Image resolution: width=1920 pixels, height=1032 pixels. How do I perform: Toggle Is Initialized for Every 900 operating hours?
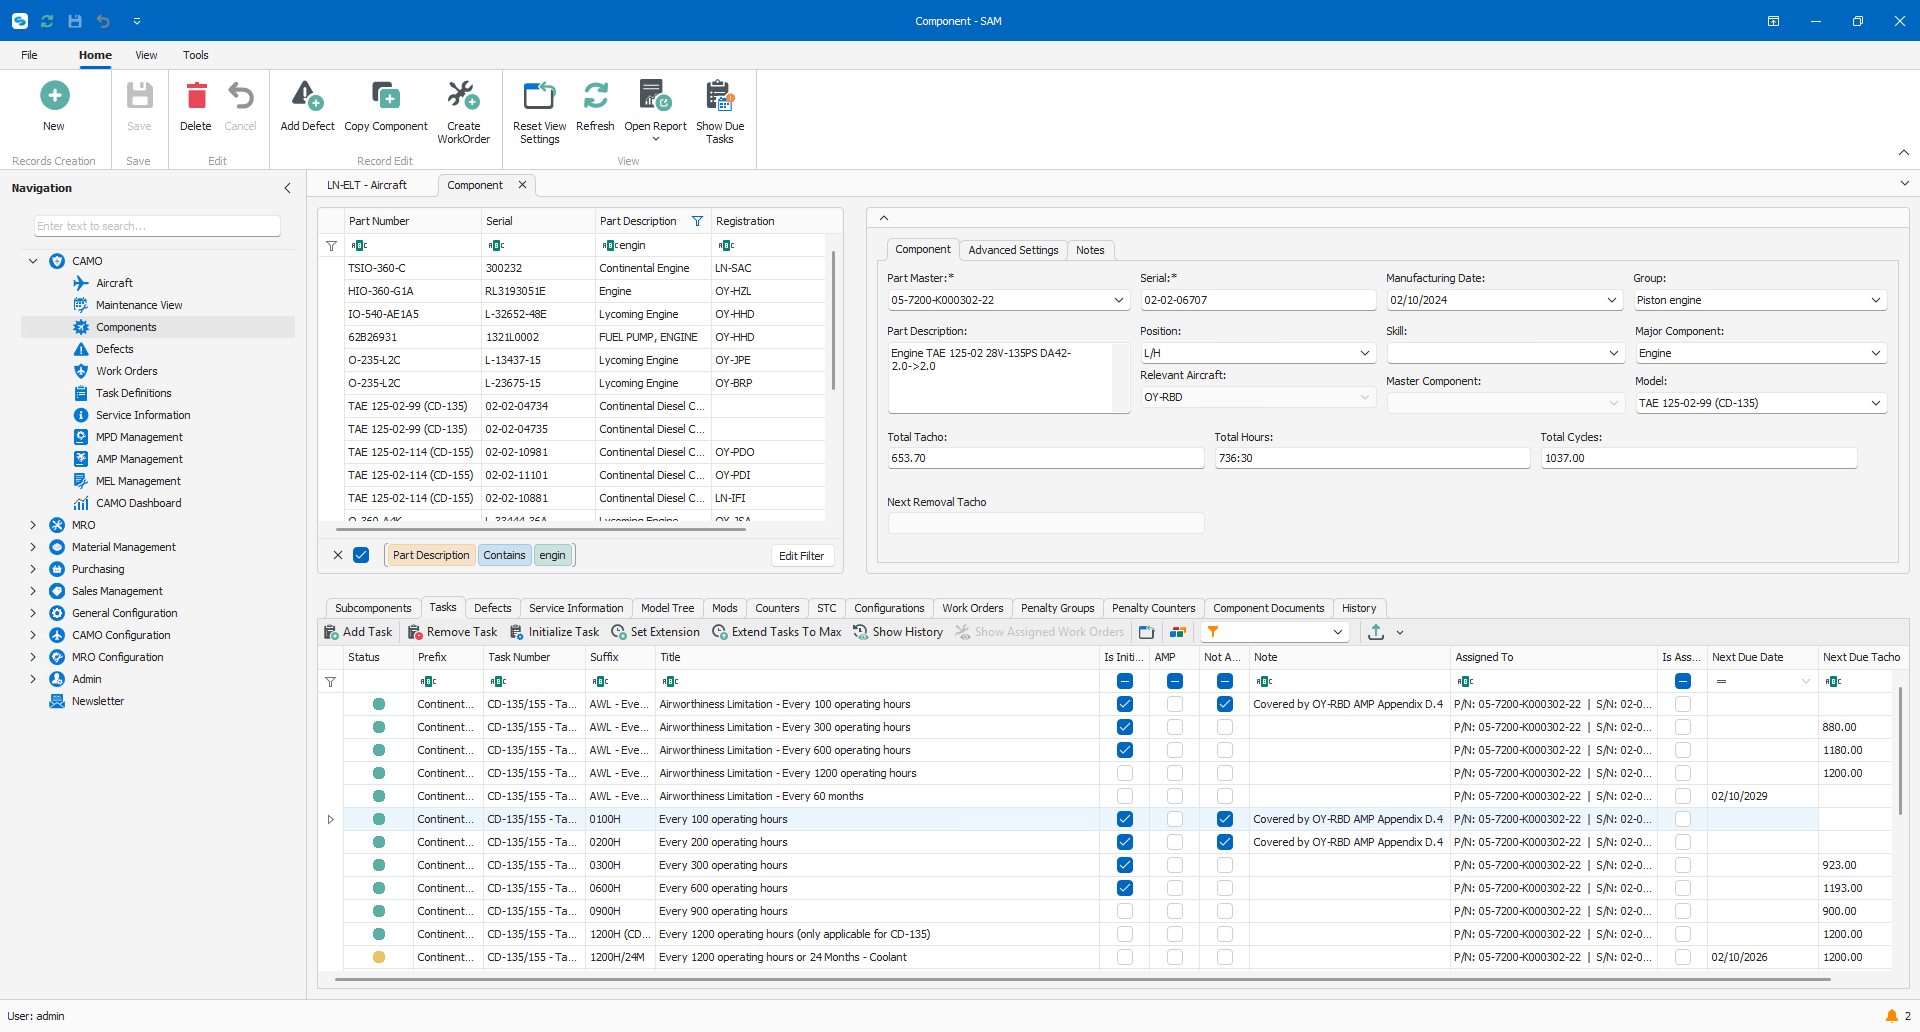coord(1125,911)
